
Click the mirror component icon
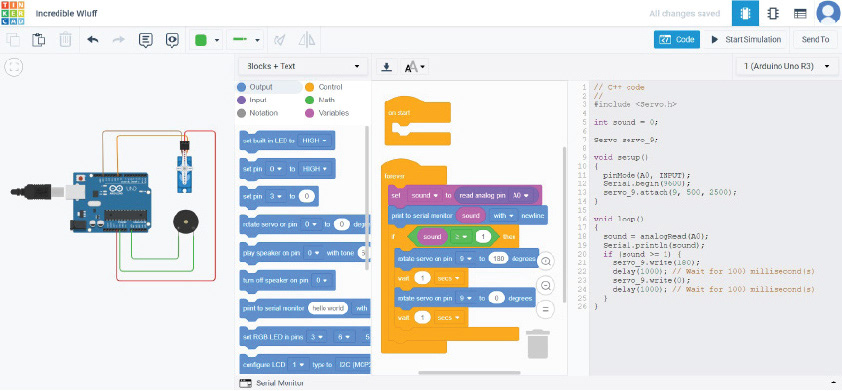click(x=307, y=40)
